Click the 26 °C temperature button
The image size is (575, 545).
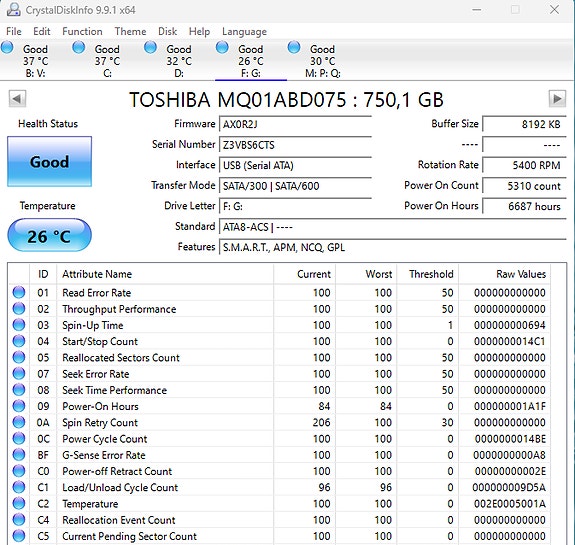50,236
